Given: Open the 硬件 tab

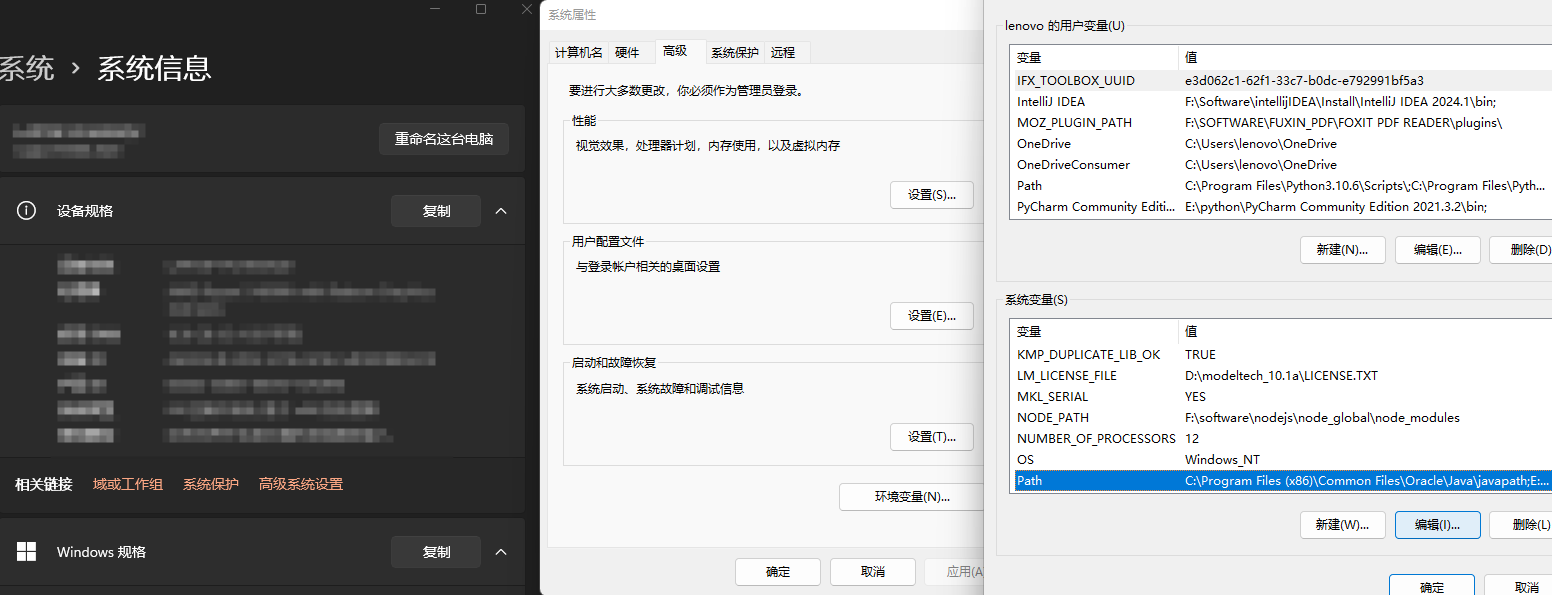Looking at the screenshot, I should click(627, 53).
